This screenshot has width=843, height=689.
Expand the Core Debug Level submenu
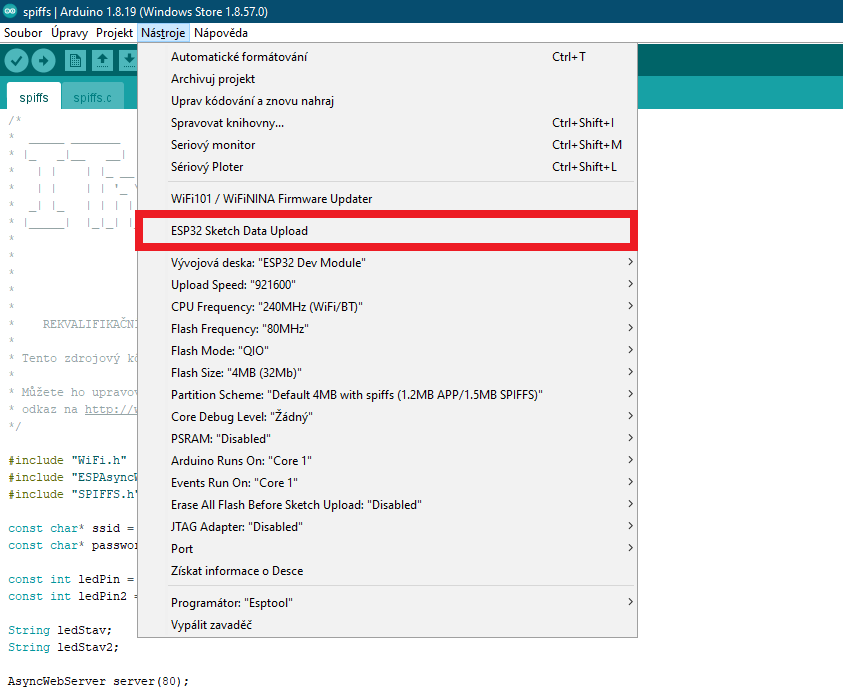pyautogui.click(x=387, y=417)
